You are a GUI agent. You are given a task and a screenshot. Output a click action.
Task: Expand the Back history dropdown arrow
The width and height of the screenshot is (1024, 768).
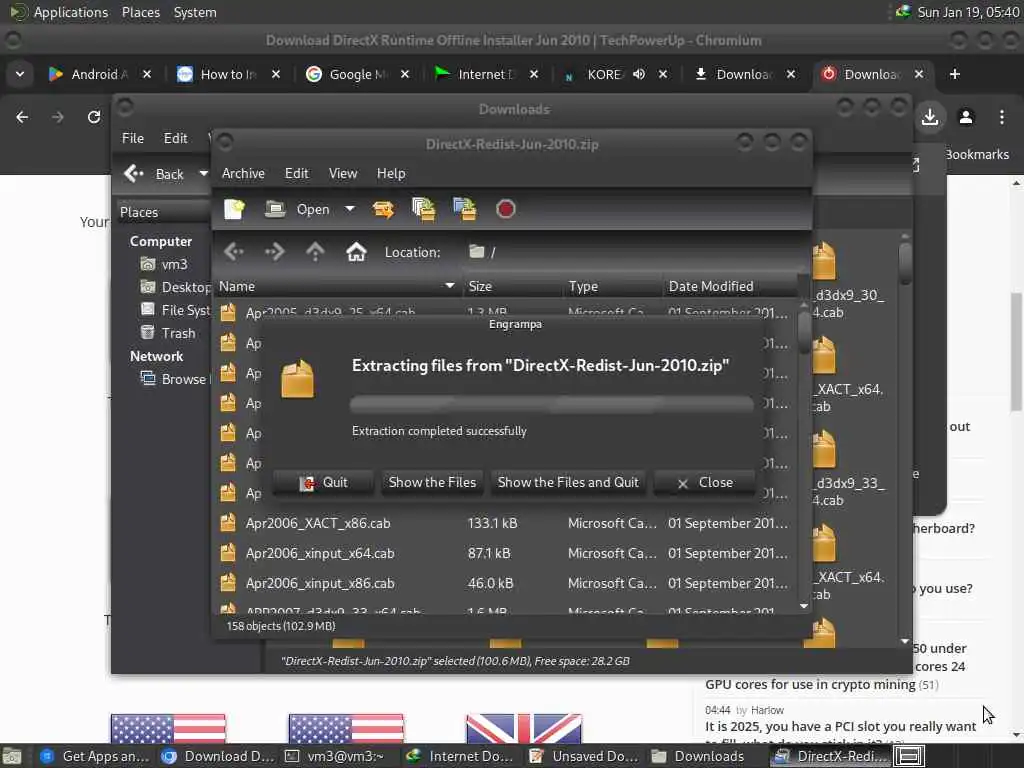click(203, 174)
